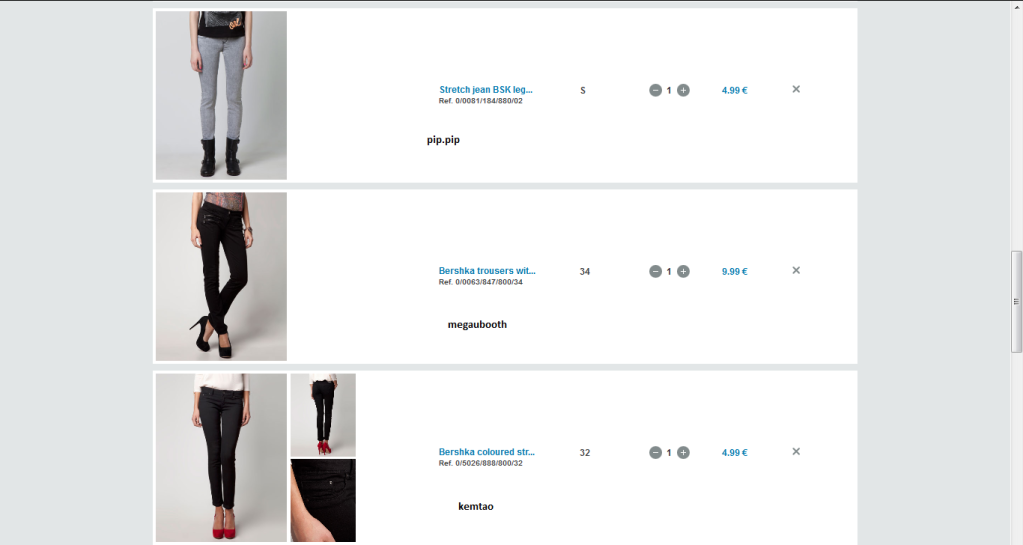Screen dimensions: 1023x545
Task: Click the megaubooth label
Action: pos(477,324)
